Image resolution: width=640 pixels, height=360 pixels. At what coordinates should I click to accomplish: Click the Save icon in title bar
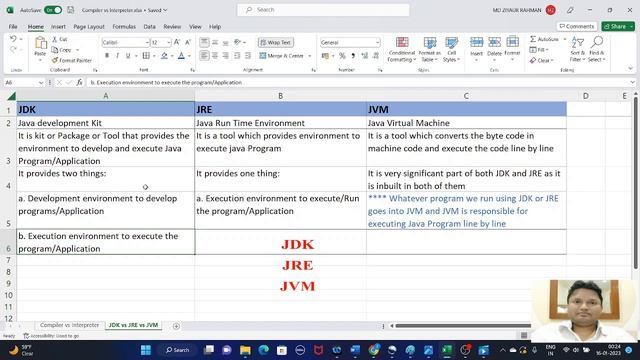(71, 10)
